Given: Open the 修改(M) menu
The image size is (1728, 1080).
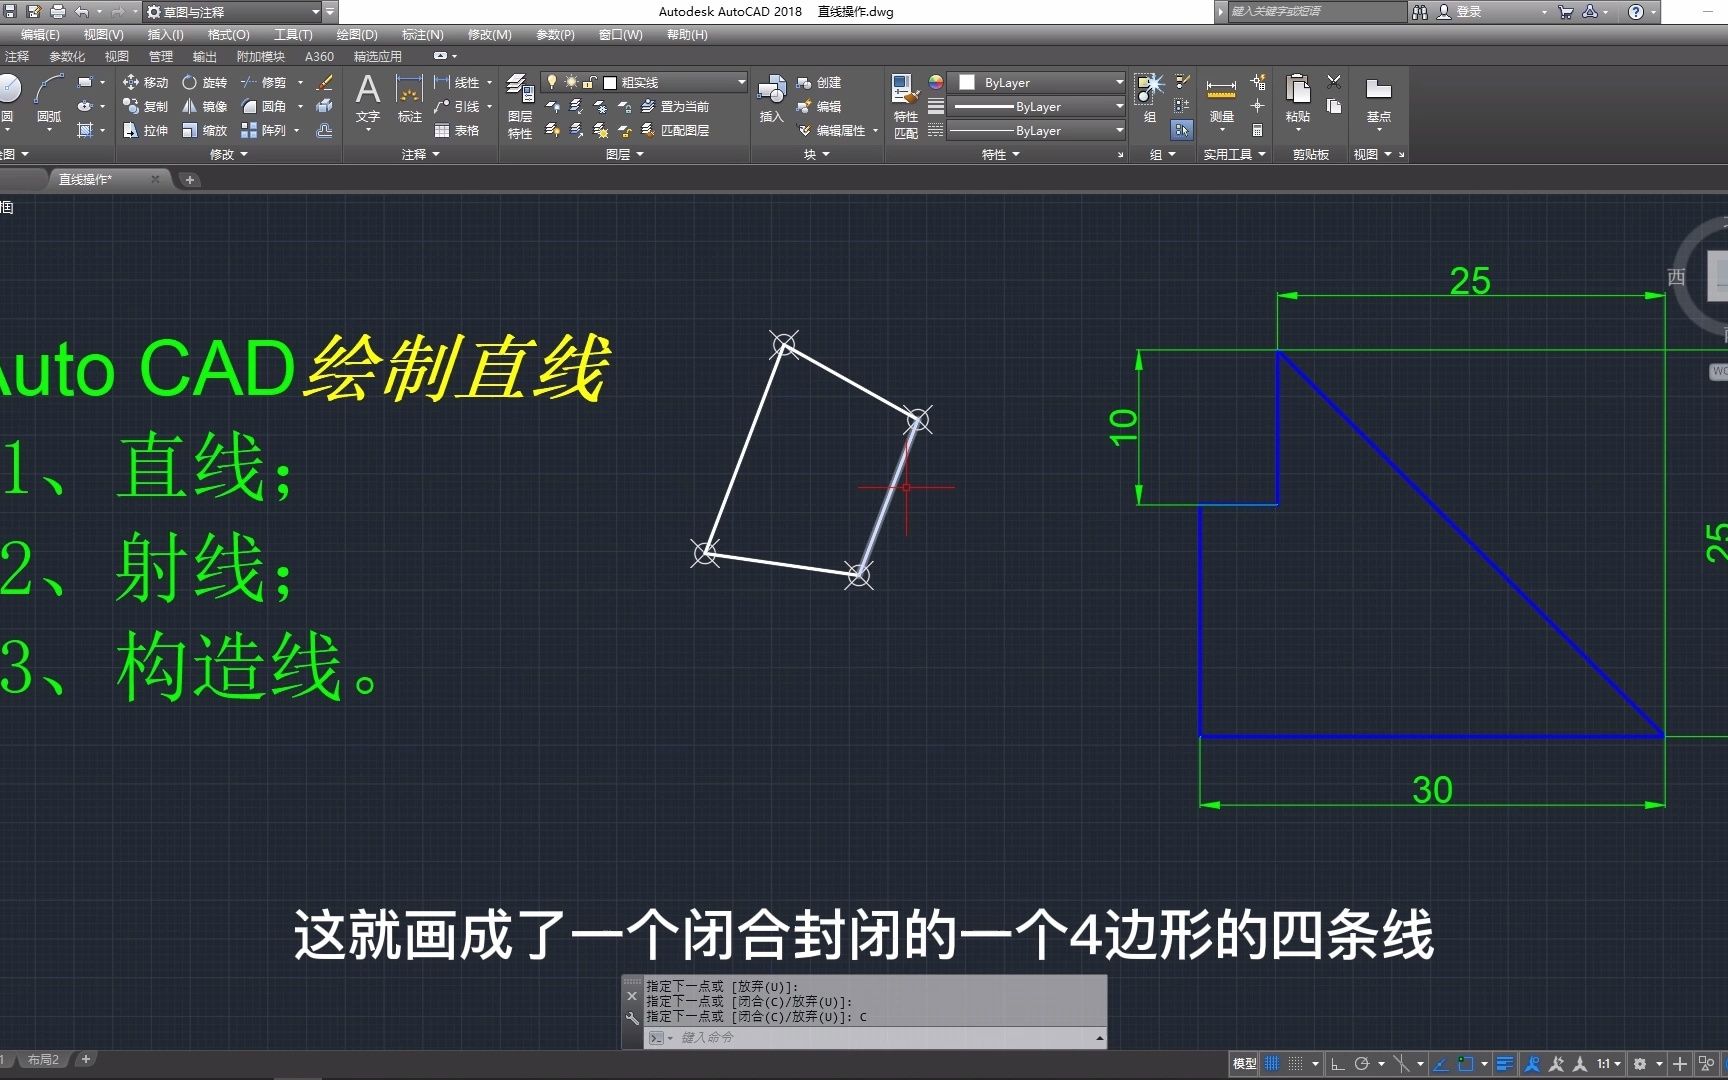Looking at the screenshot, I should pyautogui.click(x=489, y=34).
